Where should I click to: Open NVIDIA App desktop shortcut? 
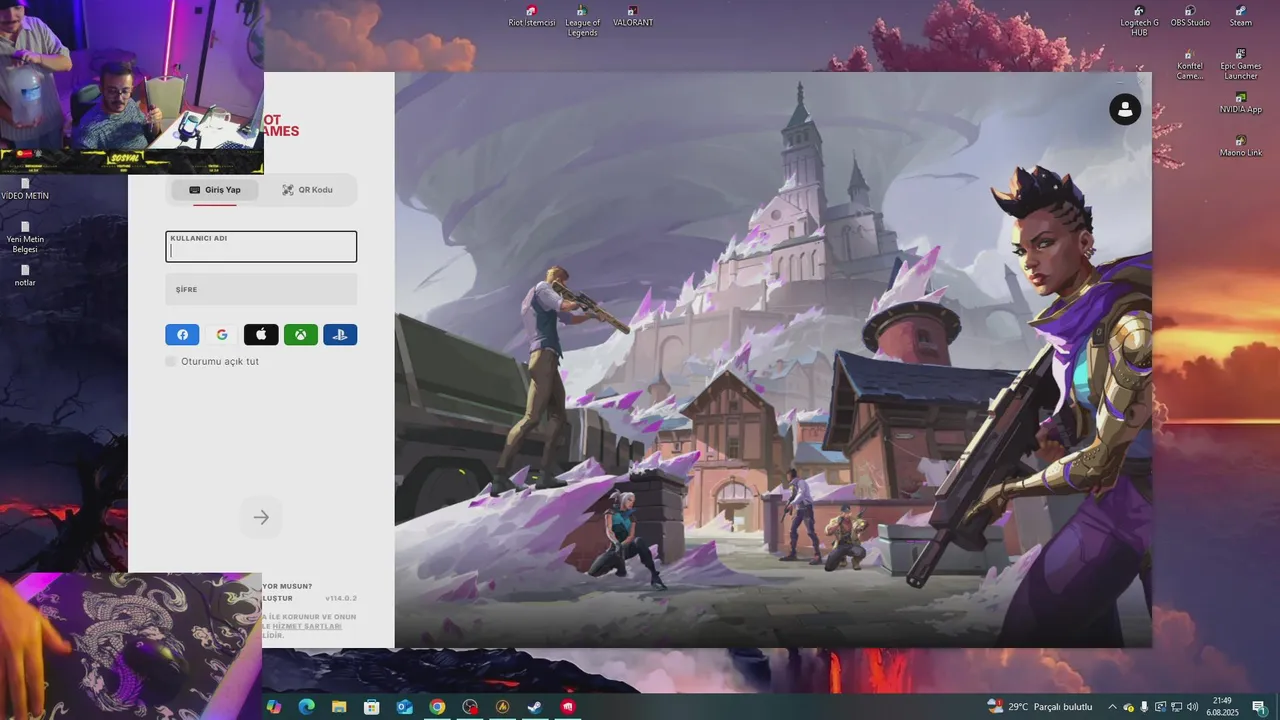(1241, 103)
